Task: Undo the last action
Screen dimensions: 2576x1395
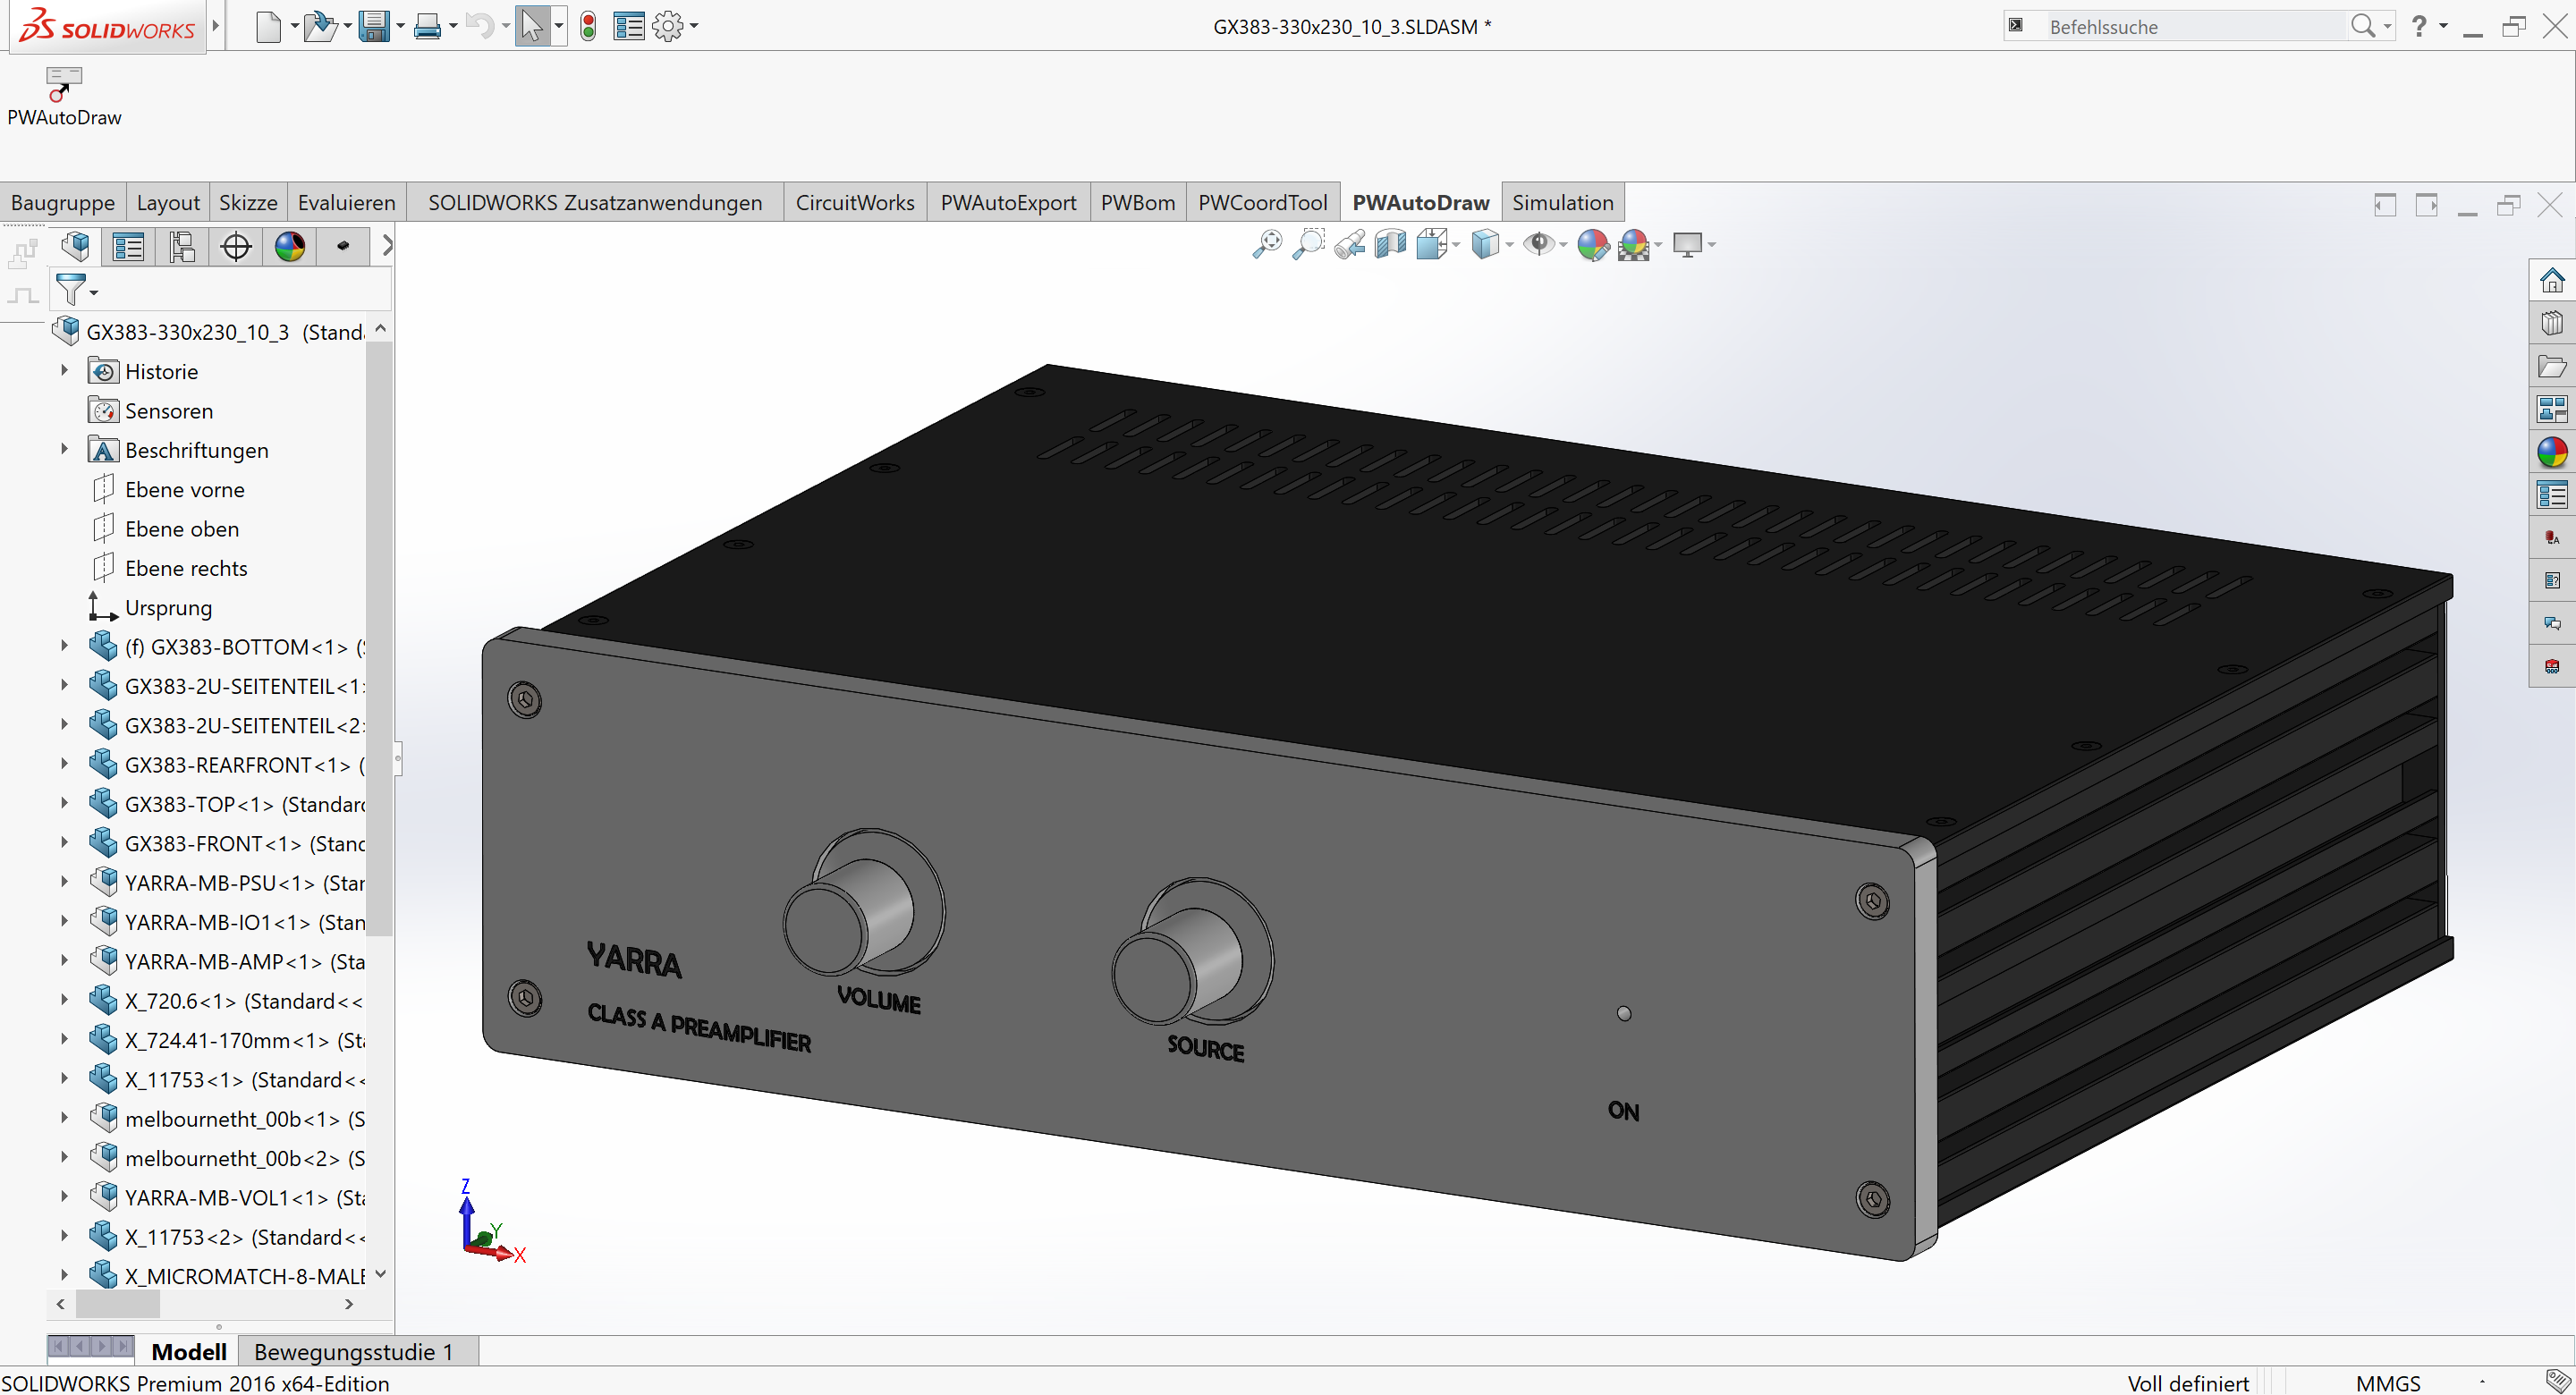Action: pyautogui.click(x=480, y=26)
